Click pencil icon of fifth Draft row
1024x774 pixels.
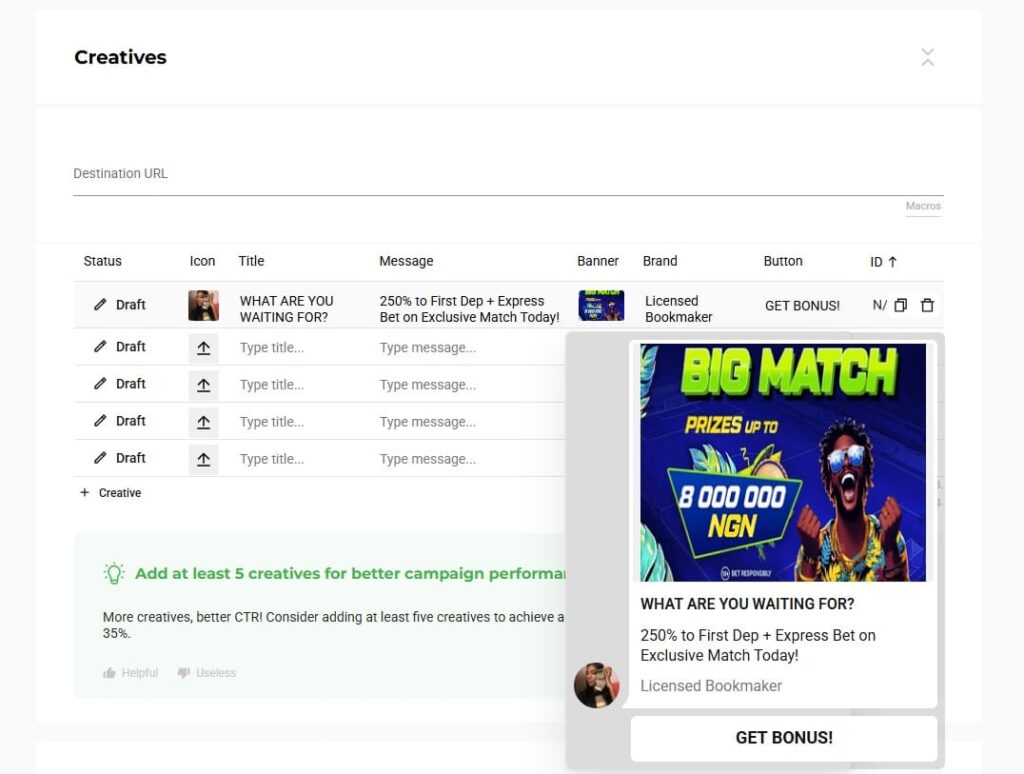pos(100,458)
